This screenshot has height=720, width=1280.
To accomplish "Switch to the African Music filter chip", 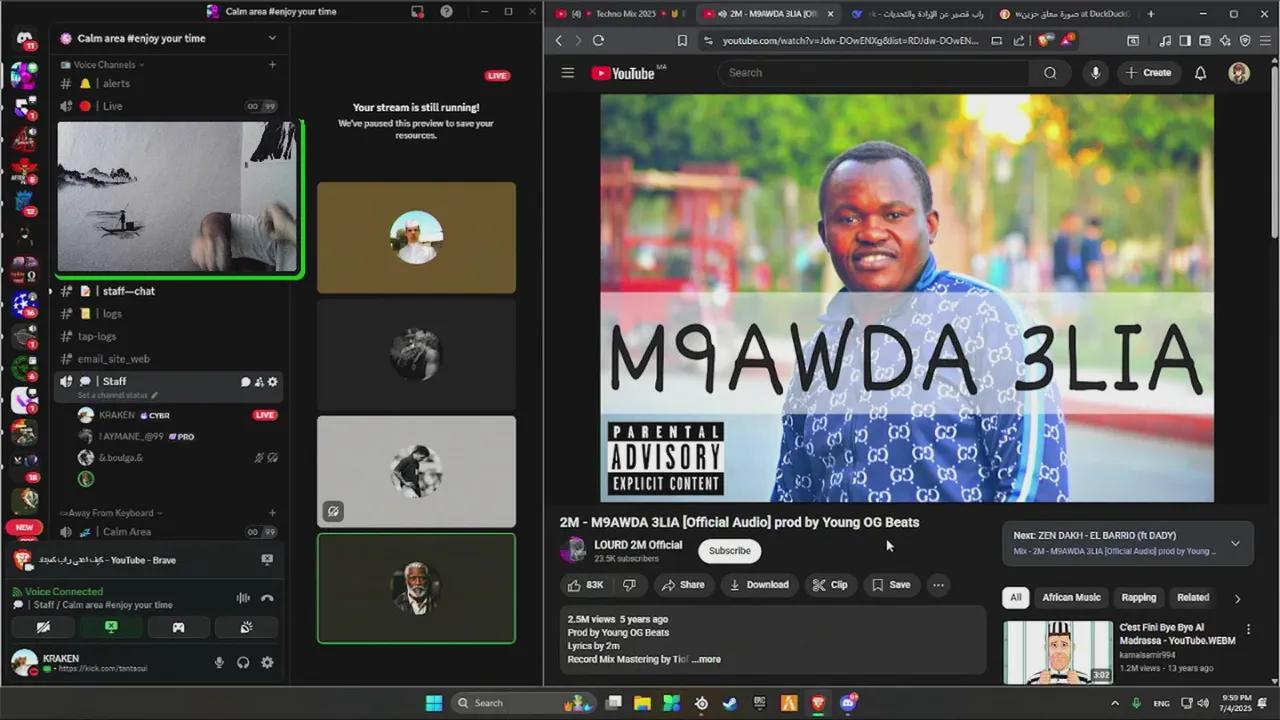I will (1070, 597).
